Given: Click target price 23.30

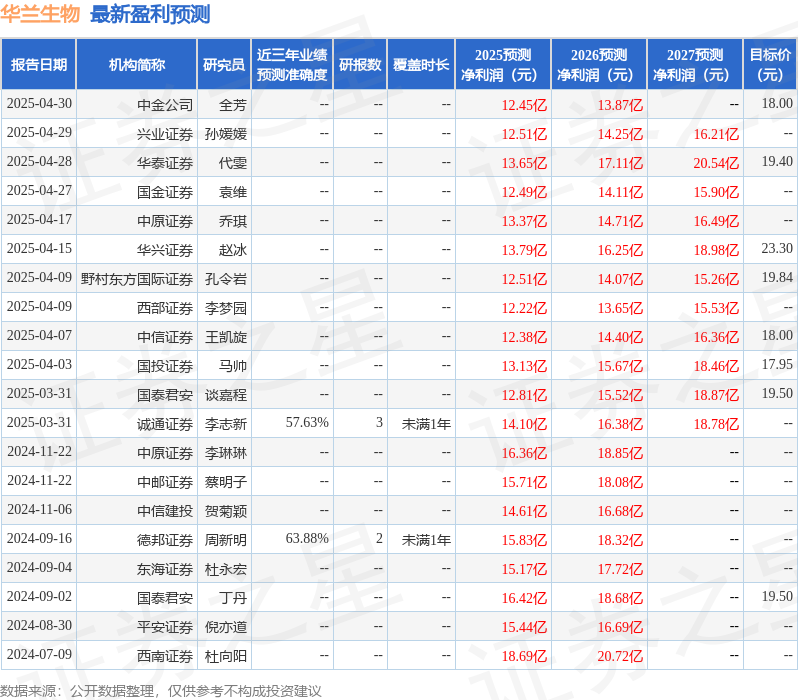Looking at the screenshot, I should [777, 249].
